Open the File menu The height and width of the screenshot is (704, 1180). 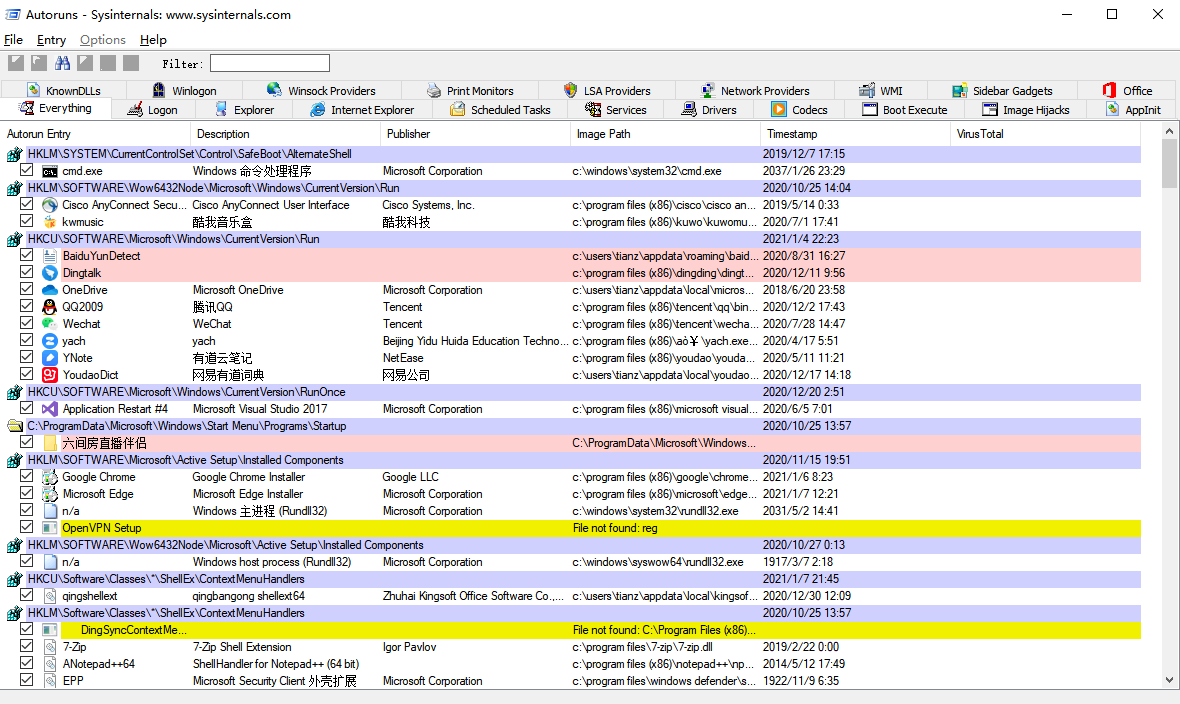pyautogui.click(x=14, y=40)
